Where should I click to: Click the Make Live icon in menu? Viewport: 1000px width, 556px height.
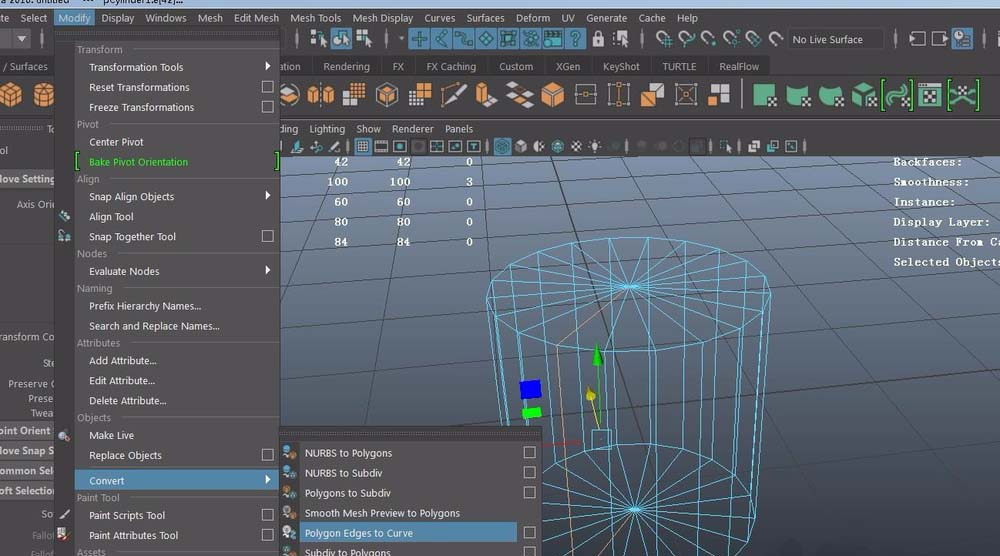(x=64, y=435)
